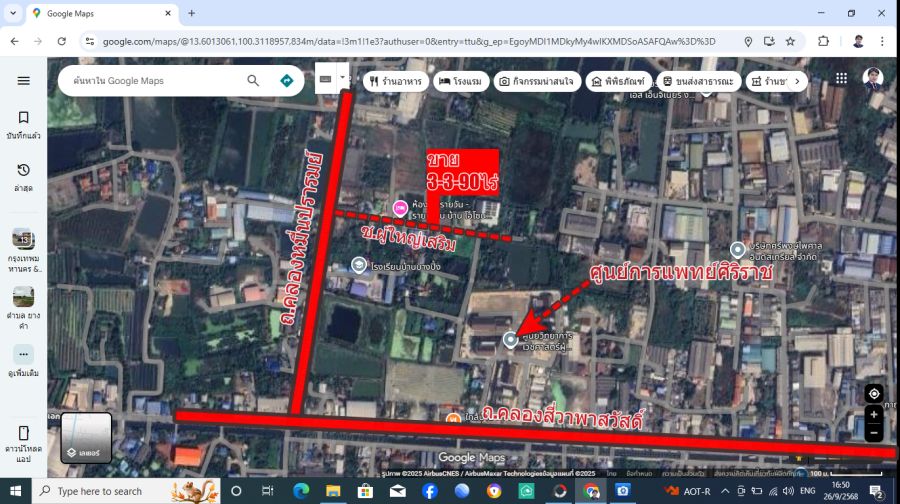Open input tools dropdown arrow

point(343,78)
